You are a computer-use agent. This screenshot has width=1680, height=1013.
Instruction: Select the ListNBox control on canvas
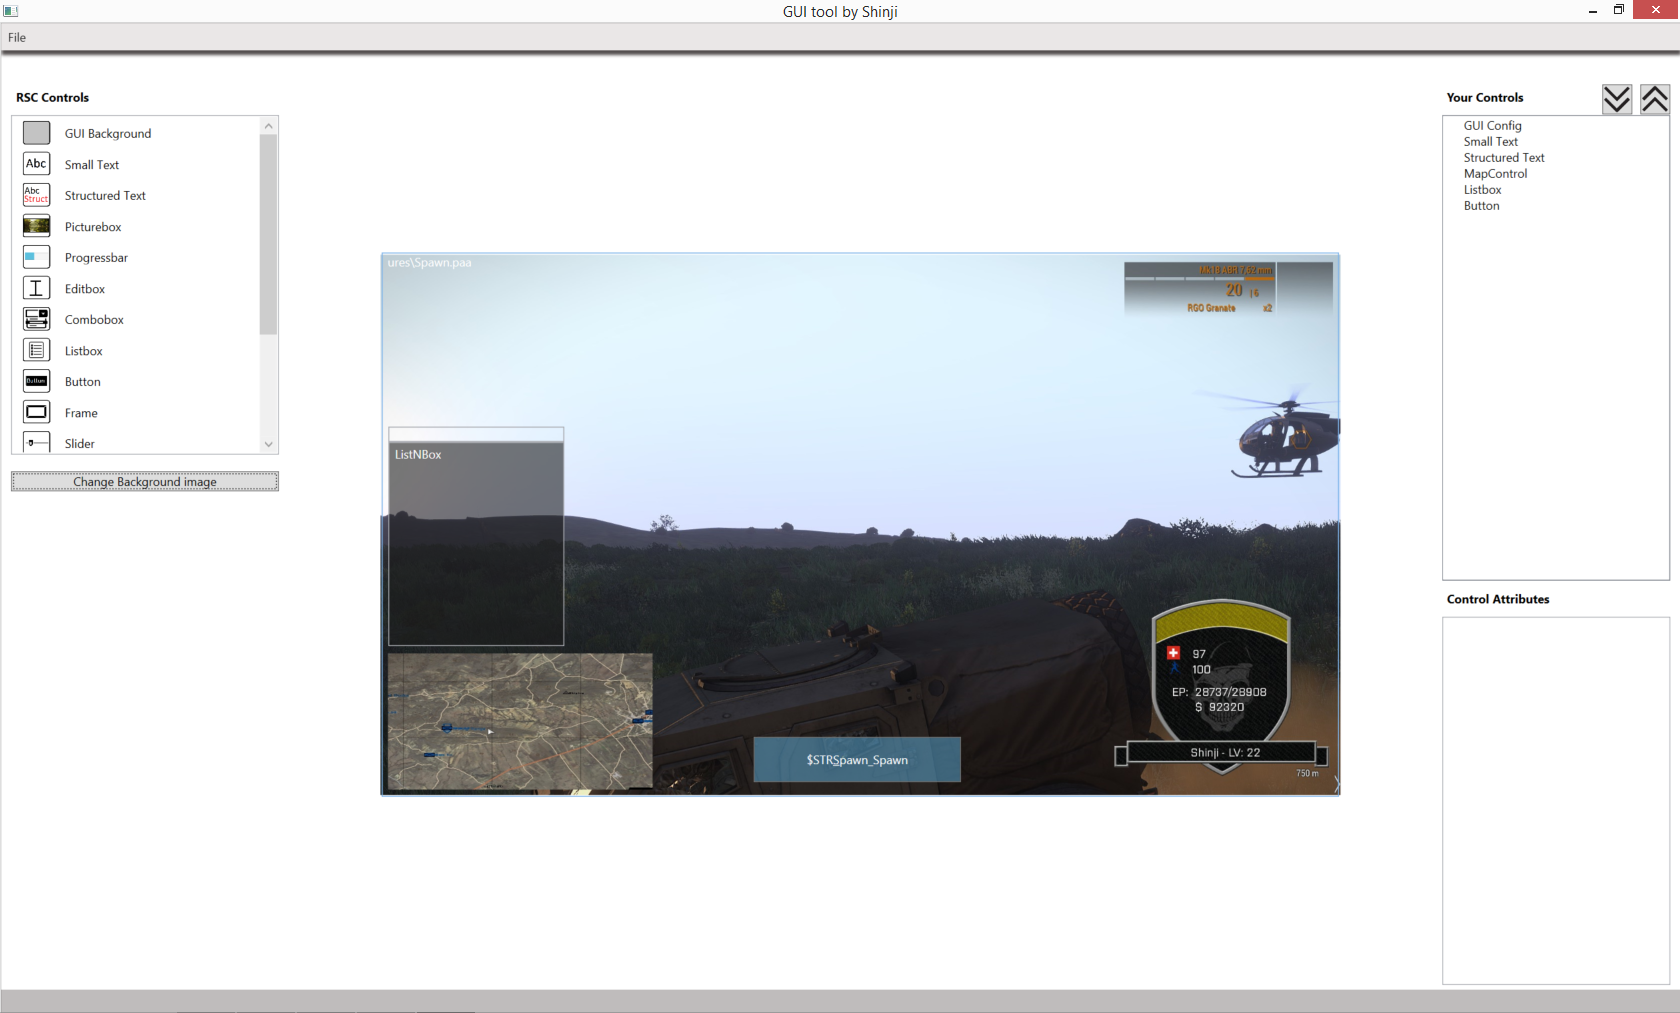pyautogui.click(x=476, y=537)
